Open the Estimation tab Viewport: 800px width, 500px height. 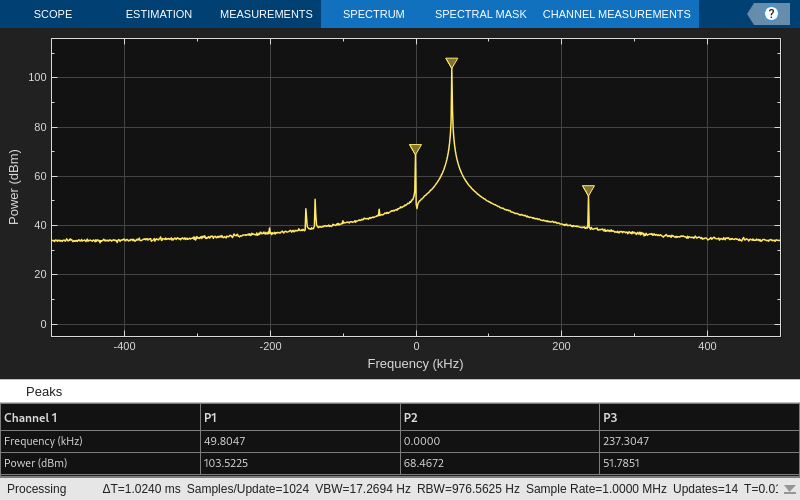158,14
